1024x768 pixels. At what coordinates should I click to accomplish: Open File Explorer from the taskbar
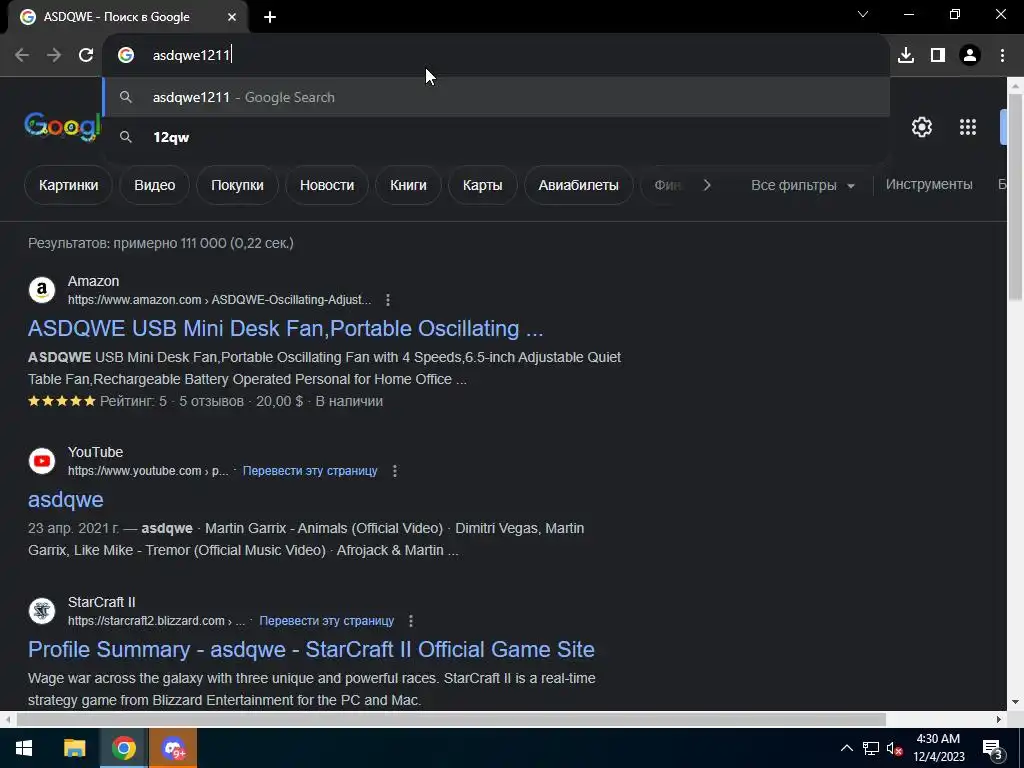coord(74,748)
